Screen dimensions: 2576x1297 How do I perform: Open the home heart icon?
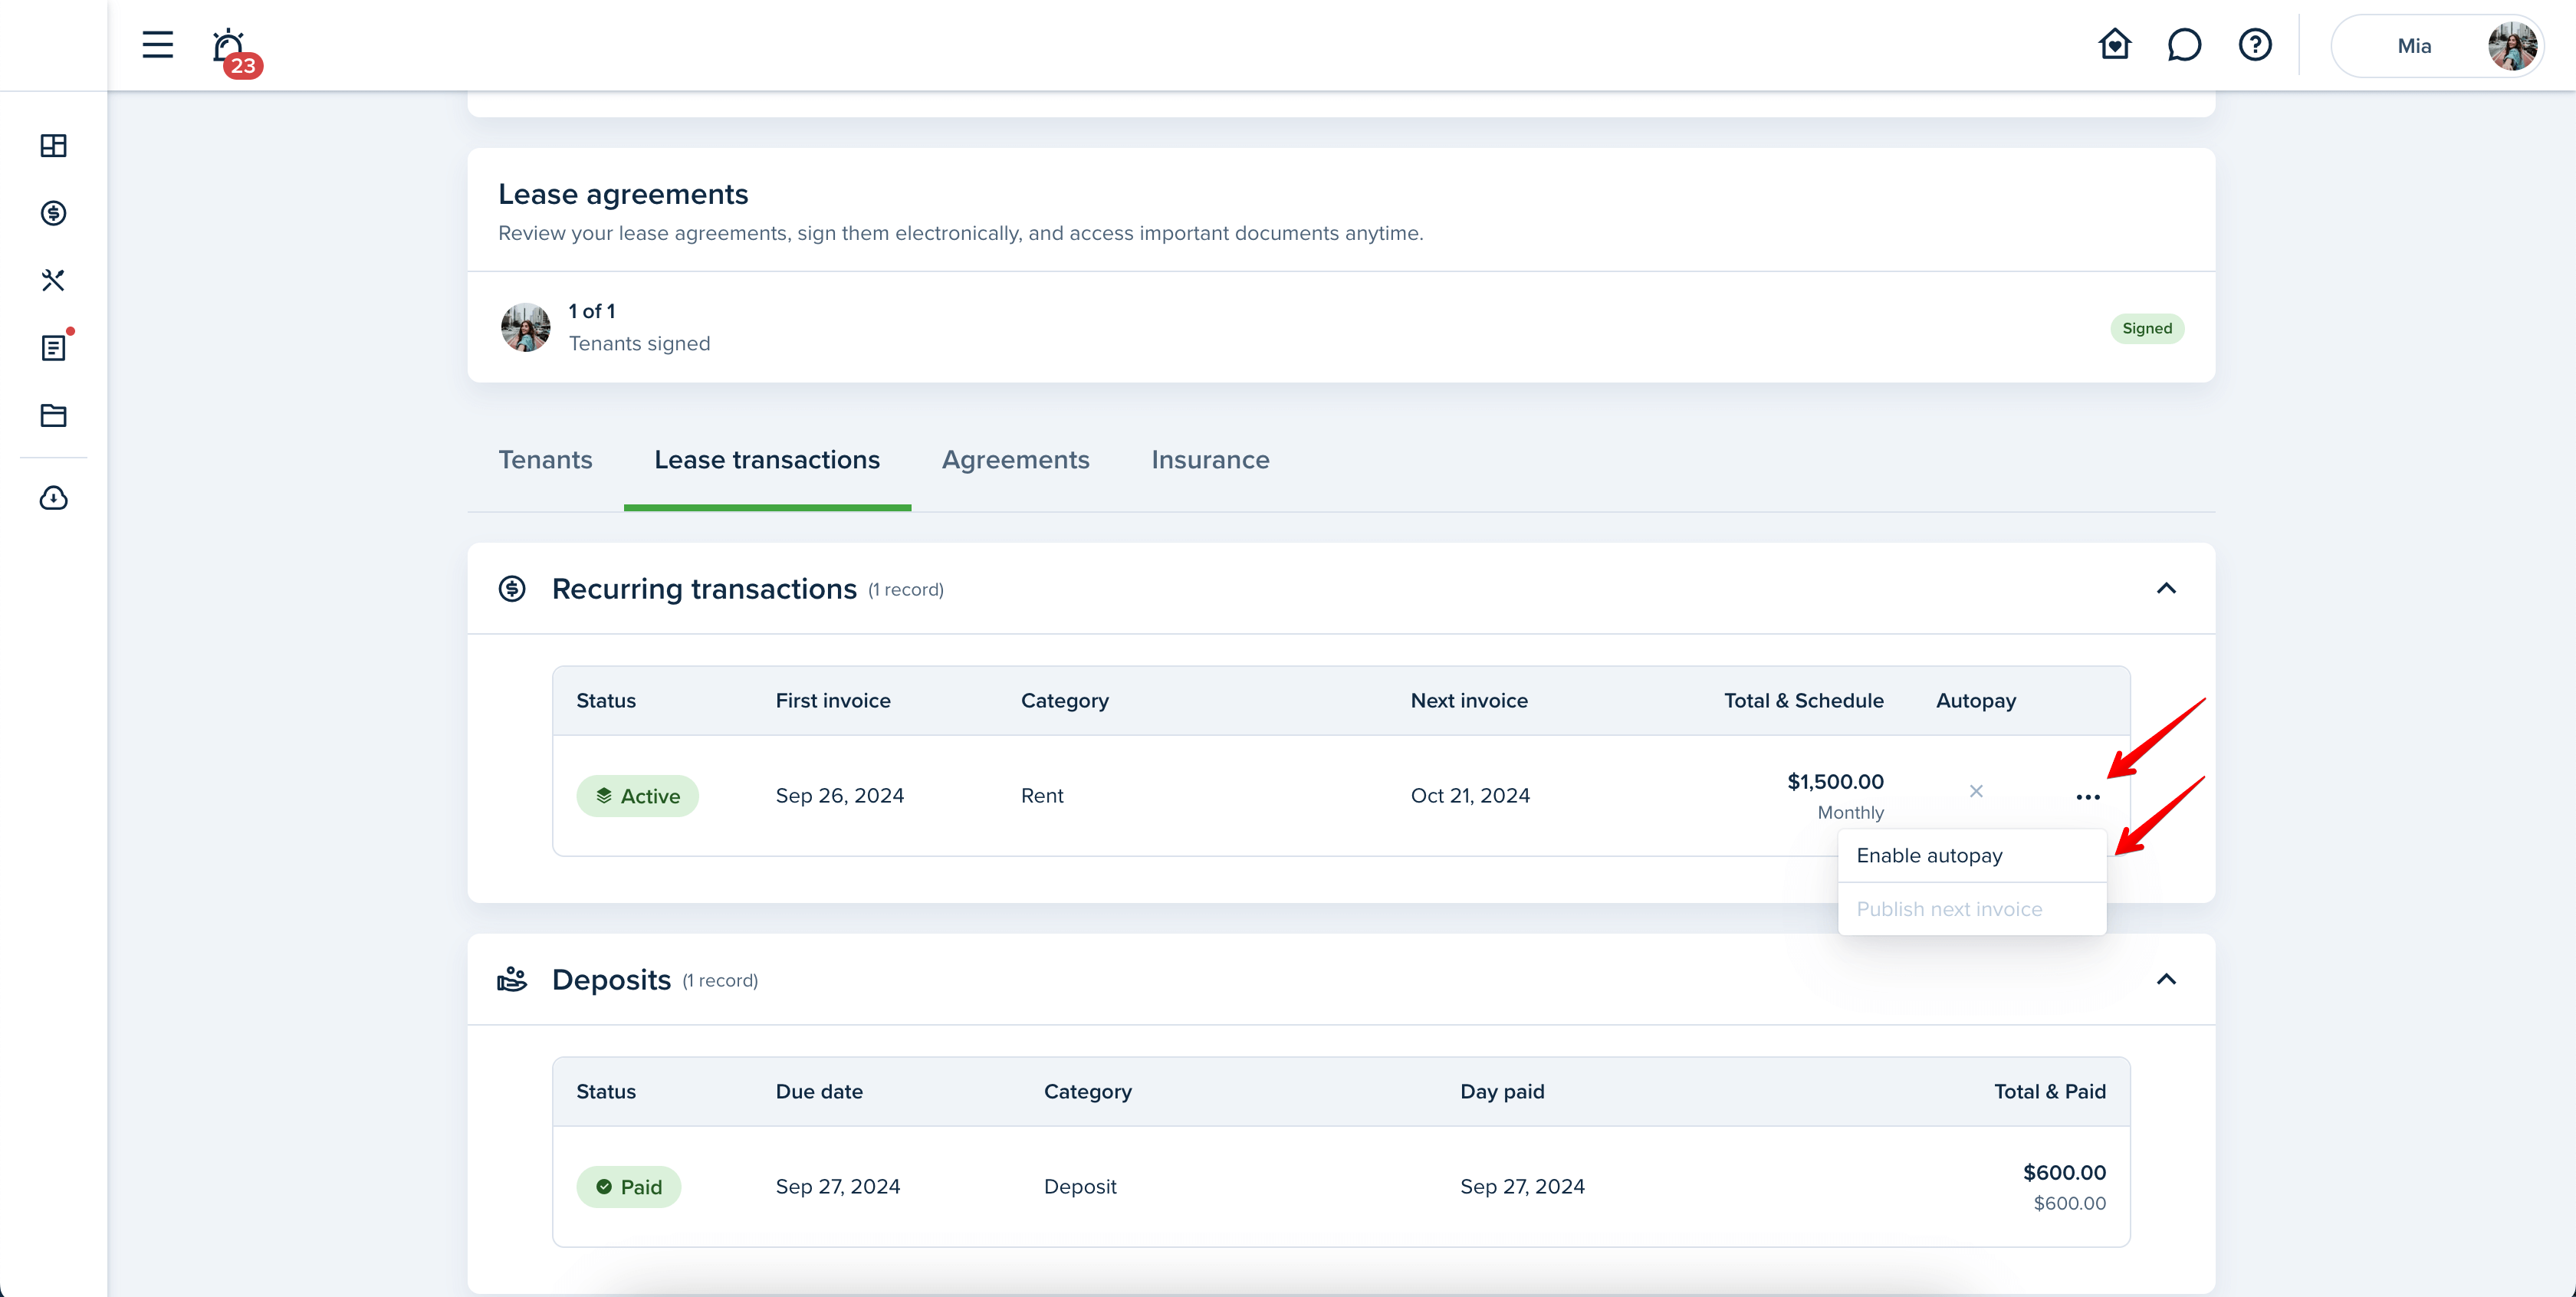pyautogui.click(x=2114, y=45)
